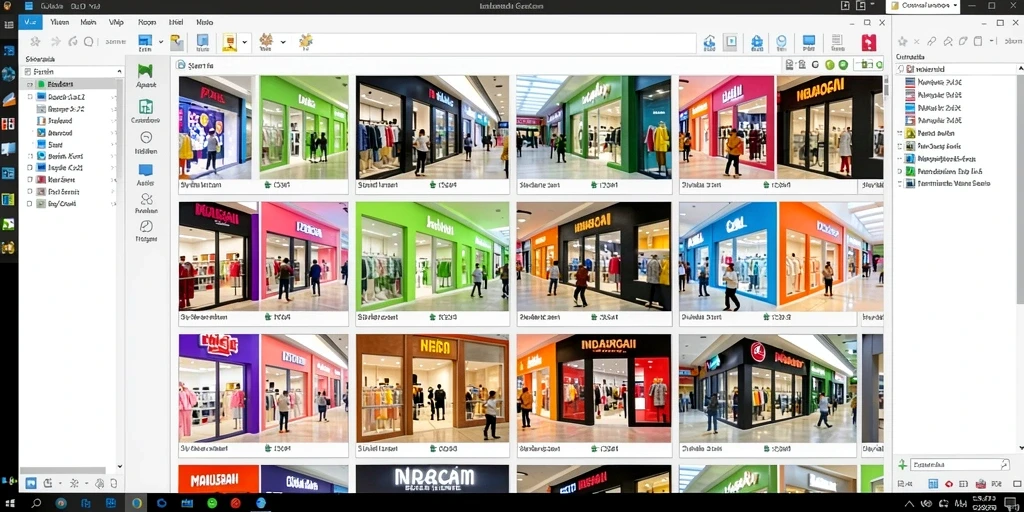Click the red tag icon in toolbar
The image size is (1024, 512).
click(x=869, y=43)
